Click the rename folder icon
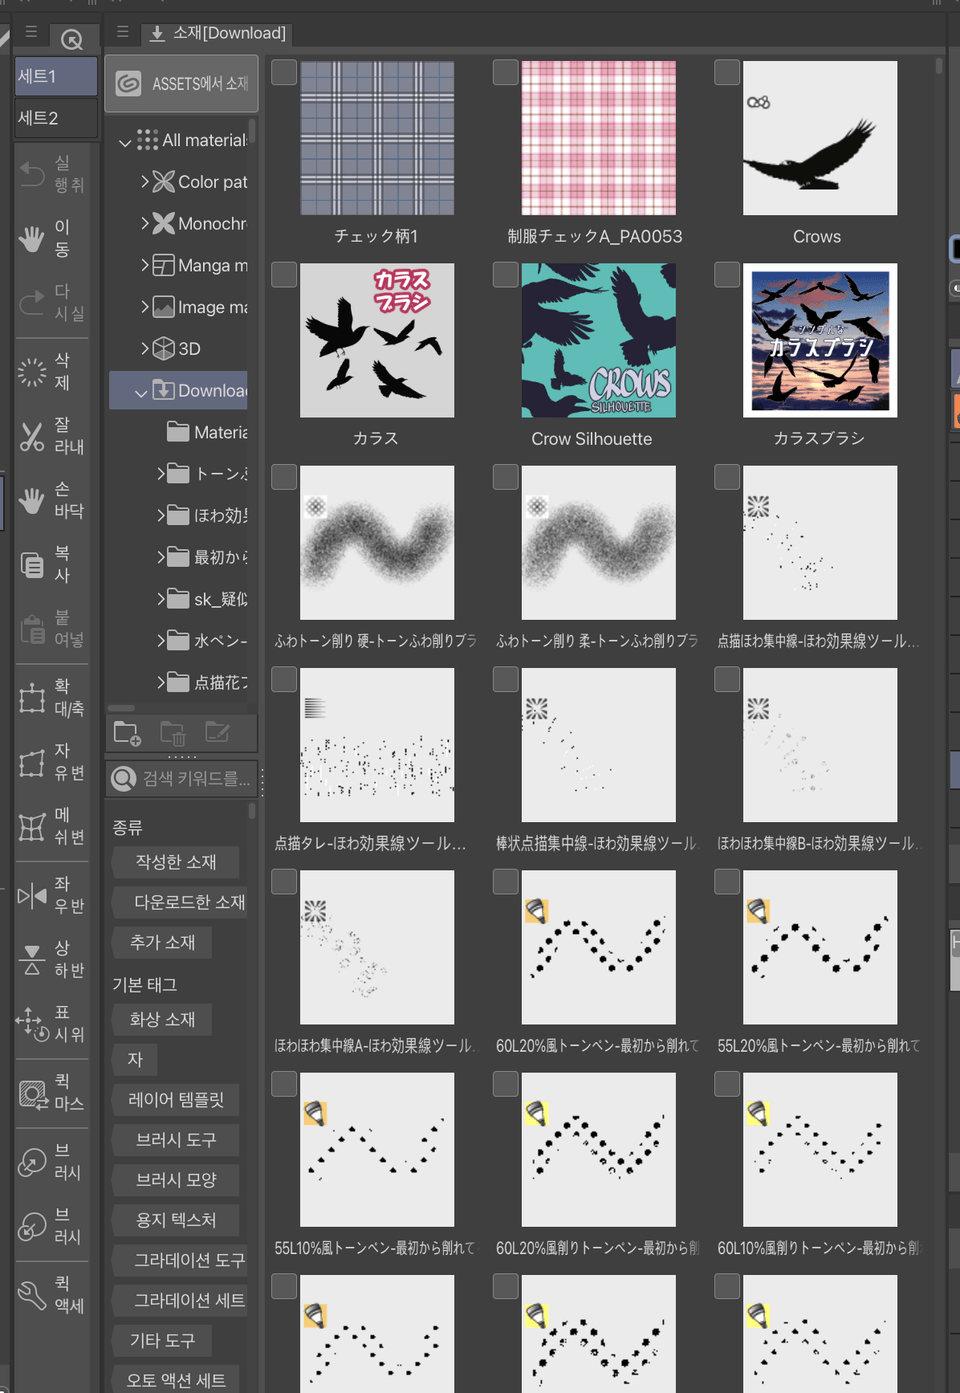Image resolution: width=960 pixels, height=1393 pixels. click(x=217, y=732)
